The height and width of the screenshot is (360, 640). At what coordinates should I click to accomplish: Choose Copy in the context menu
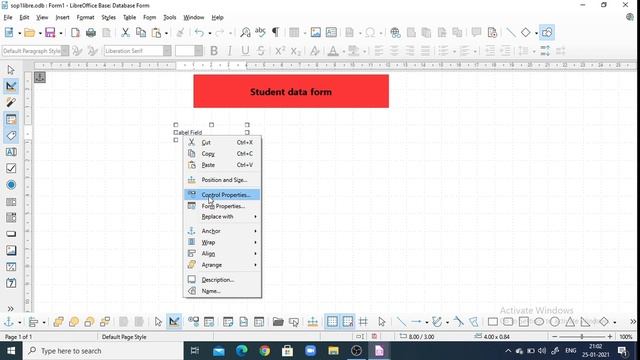[x=222, y=154]
